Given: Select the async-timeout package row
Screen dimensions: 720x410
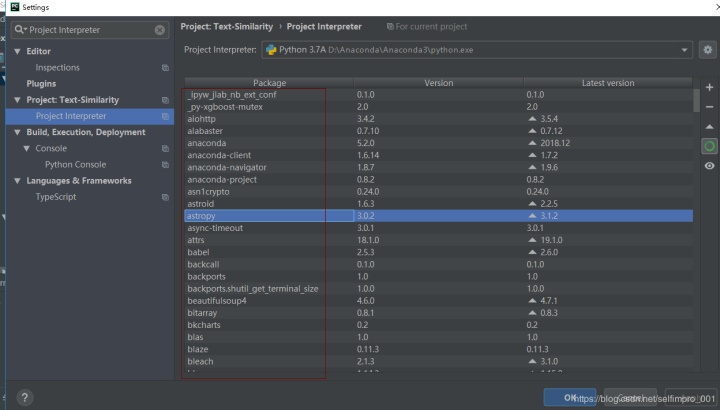Looking at the screenshot, I should [x=439, y=228].
